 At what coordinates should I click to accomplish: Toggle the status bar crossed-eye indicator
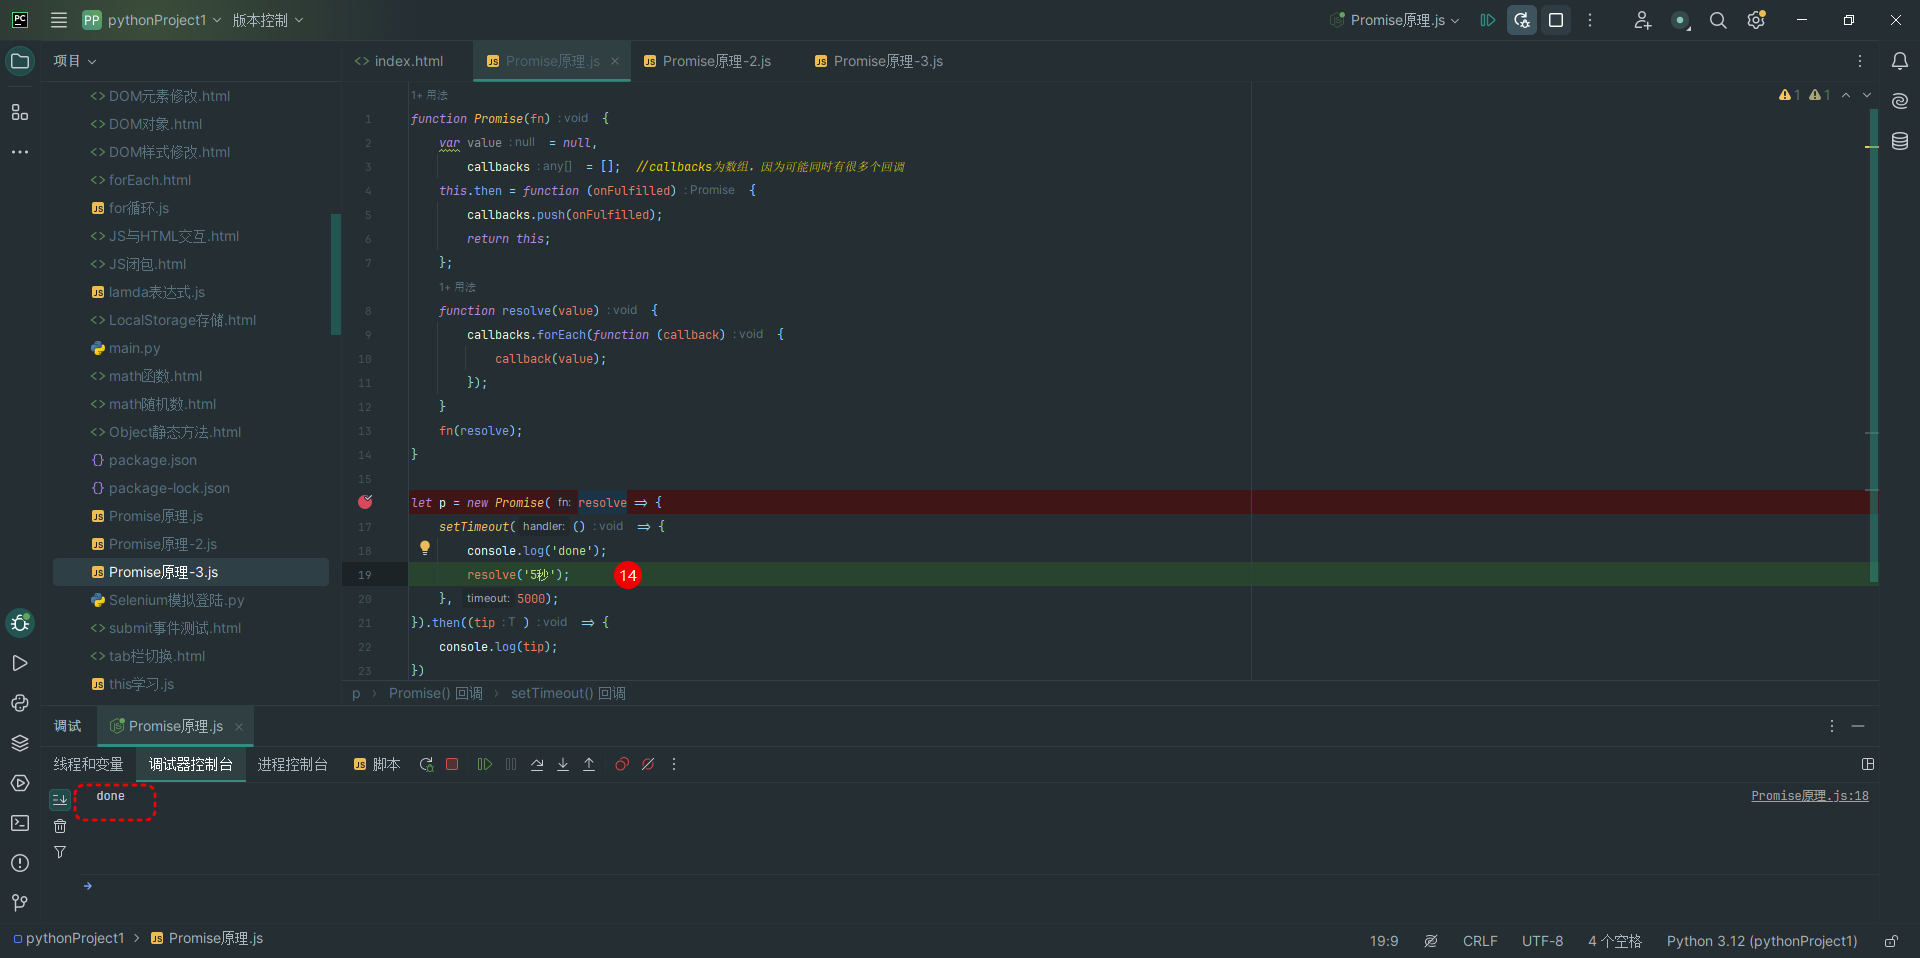click(1431, 941)
